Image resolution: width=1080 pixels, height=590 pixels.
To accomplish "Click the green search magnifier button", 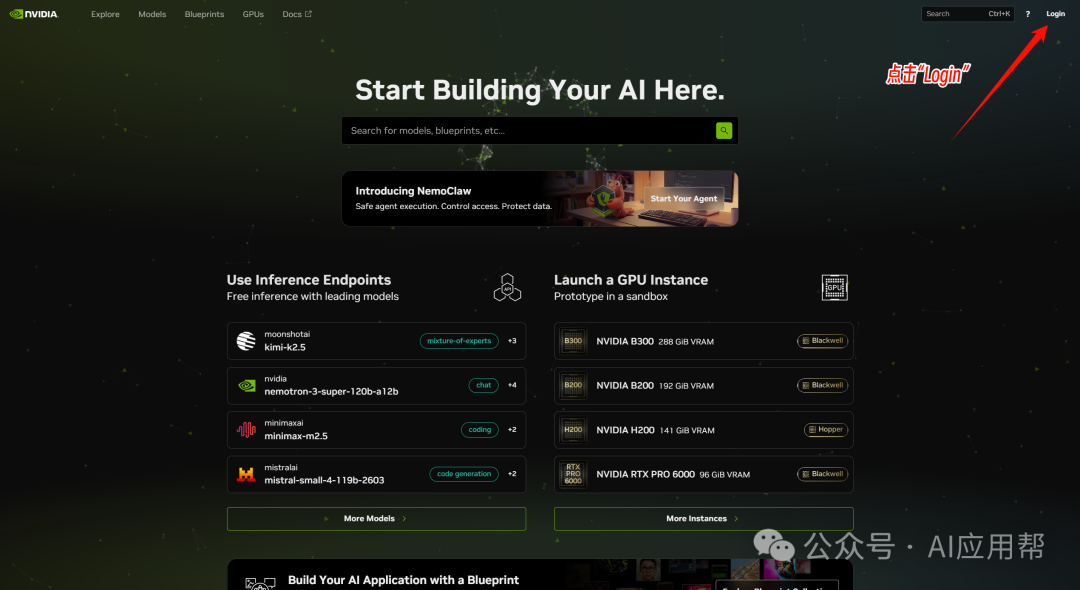I will (x=723, y=131).
